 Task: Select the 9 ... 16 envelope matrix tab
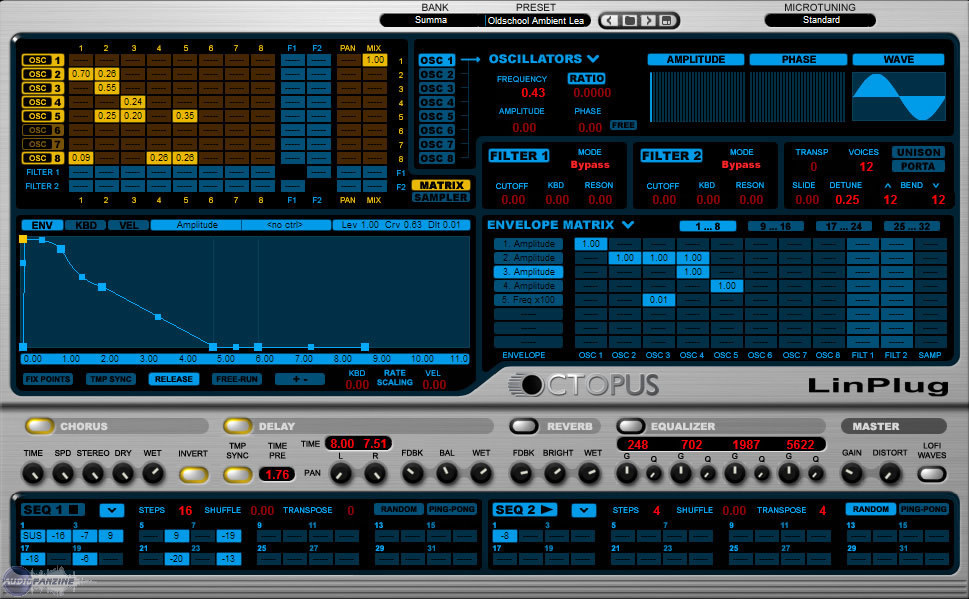[x=774, y=226]
